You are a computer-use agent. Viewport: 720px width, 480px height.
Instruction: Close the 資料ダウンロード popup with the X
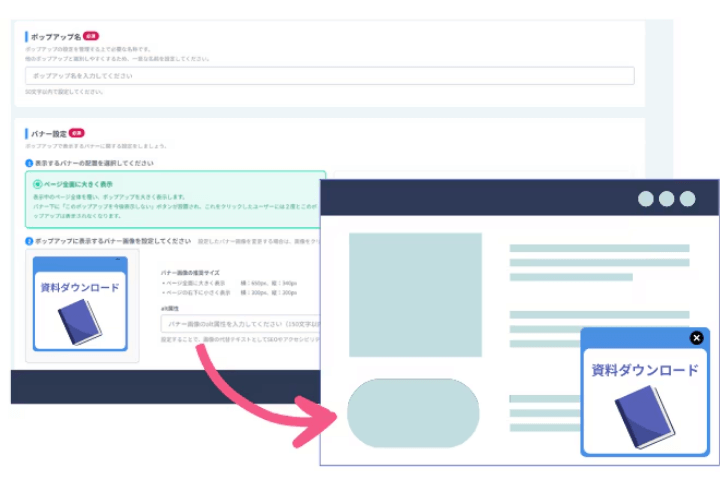pos(696,338)
